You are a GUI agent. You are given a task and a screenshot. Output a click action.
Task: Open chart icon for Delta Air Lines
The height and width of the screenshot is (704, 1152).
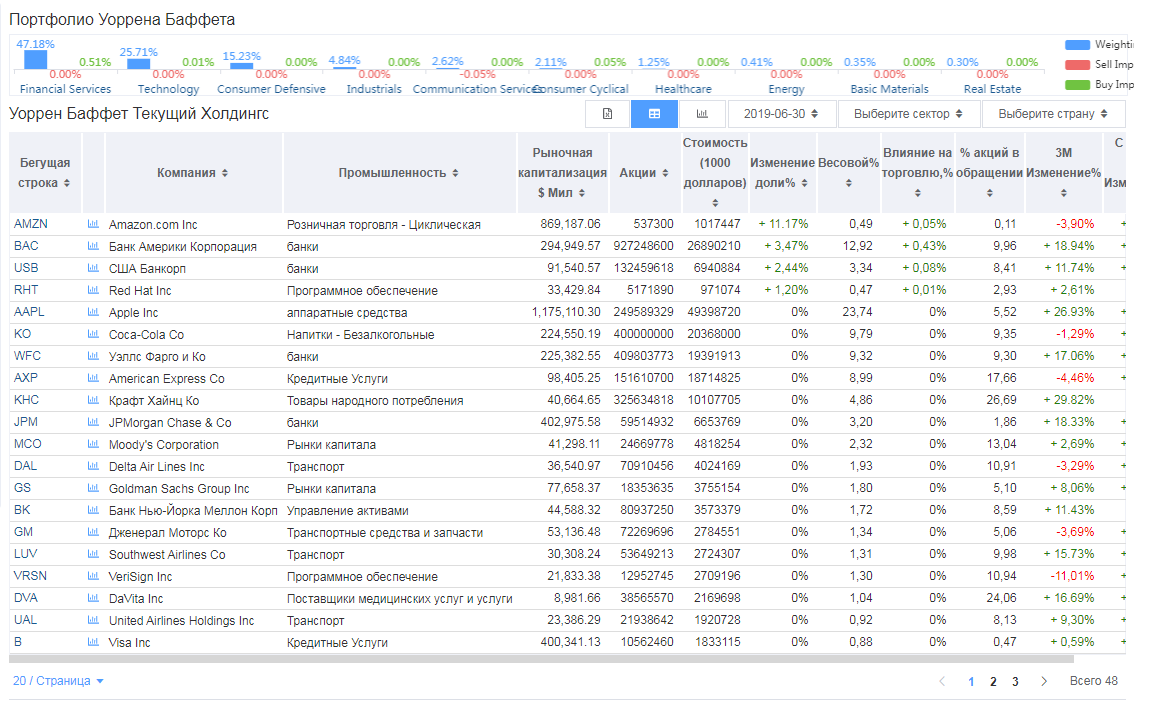[x=93, y=467]
